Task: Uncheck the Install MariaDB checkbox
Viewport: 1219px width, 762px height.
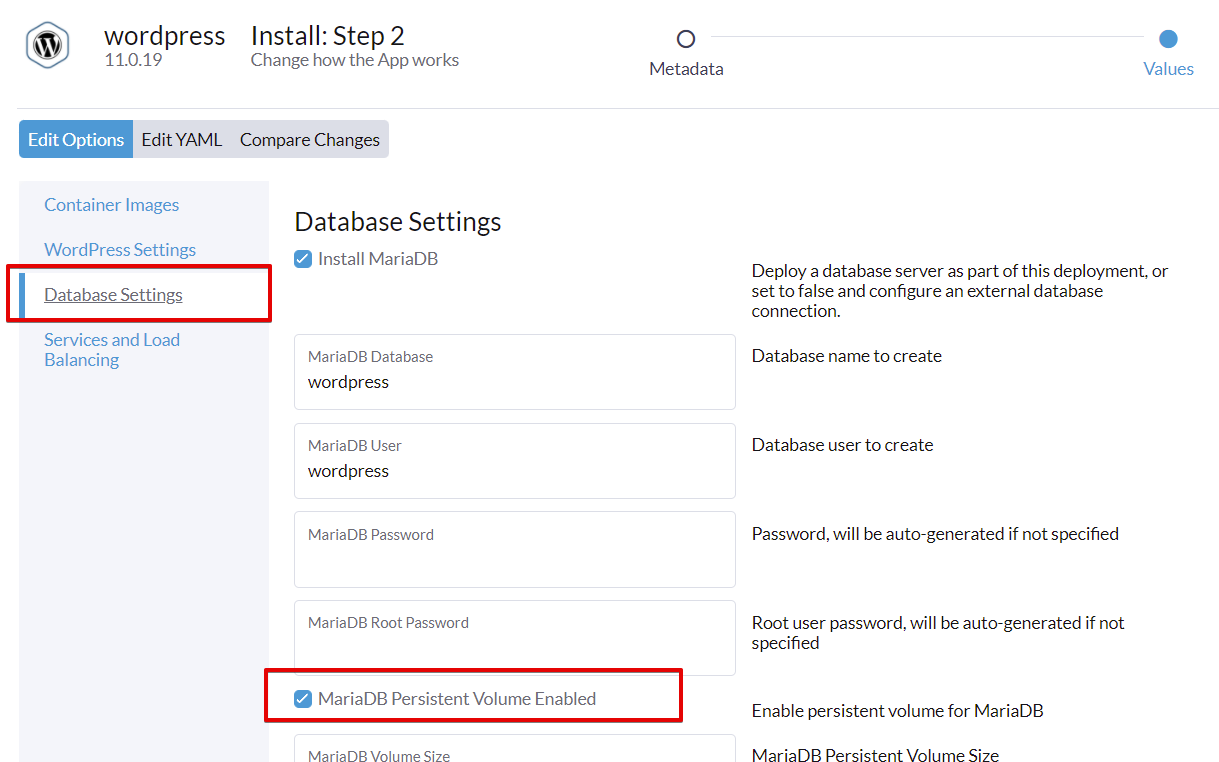Action: [x=303, y=260]
